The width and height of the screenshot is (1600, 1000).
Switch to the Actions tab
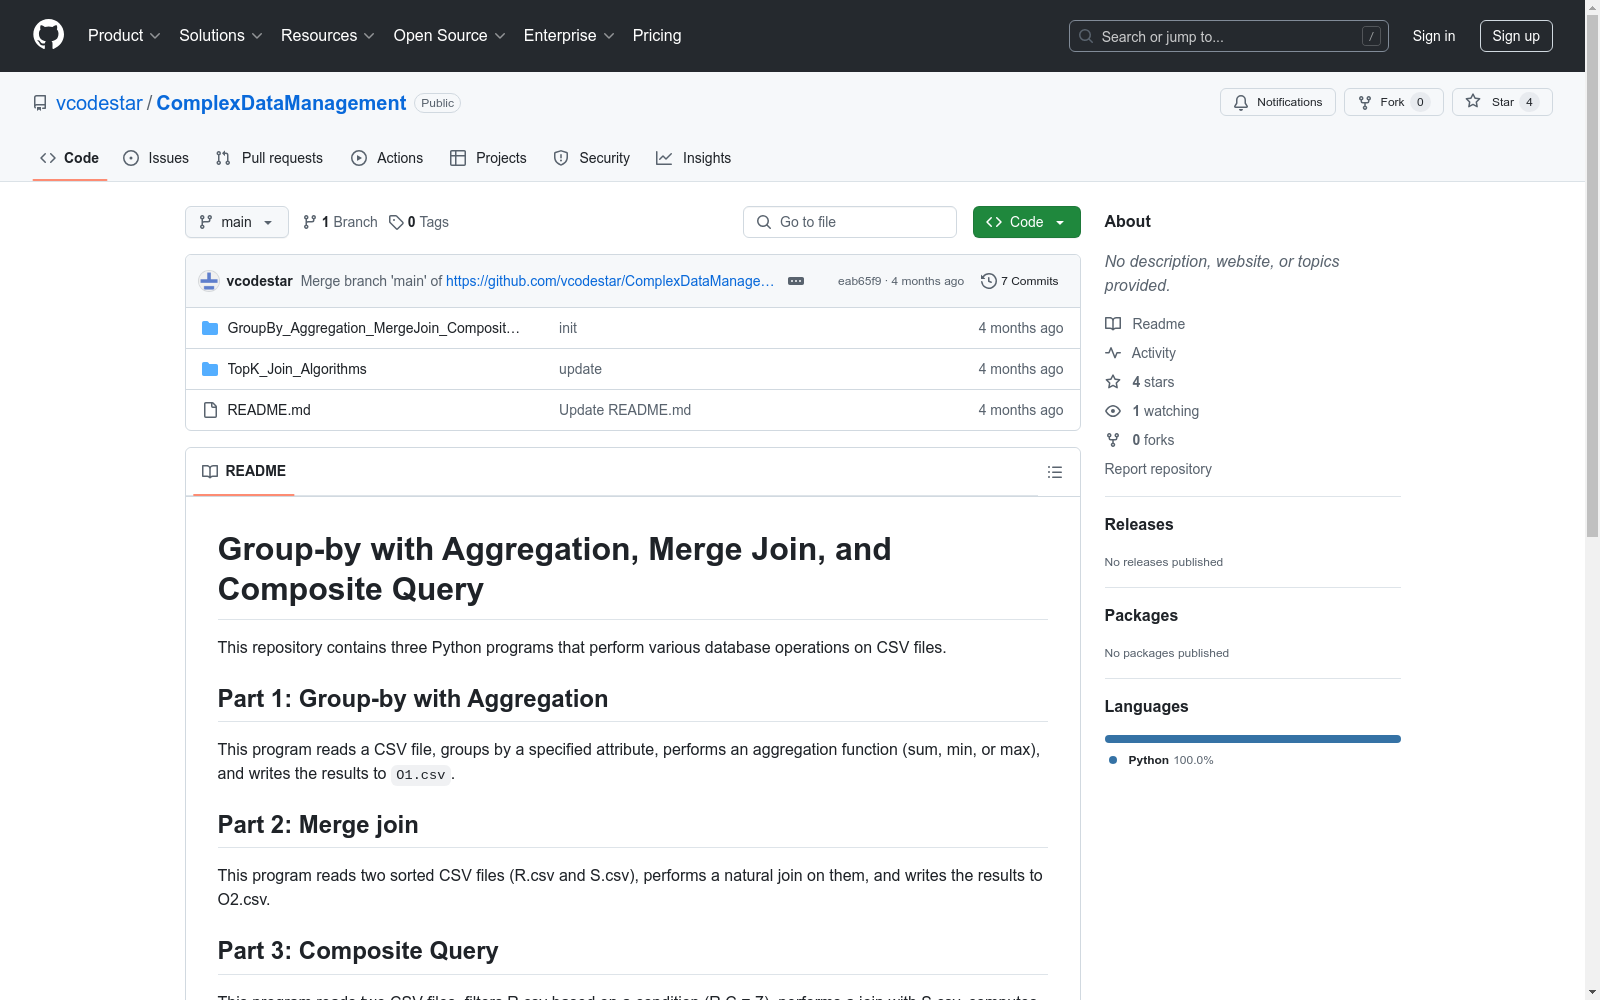coord(387,158)
